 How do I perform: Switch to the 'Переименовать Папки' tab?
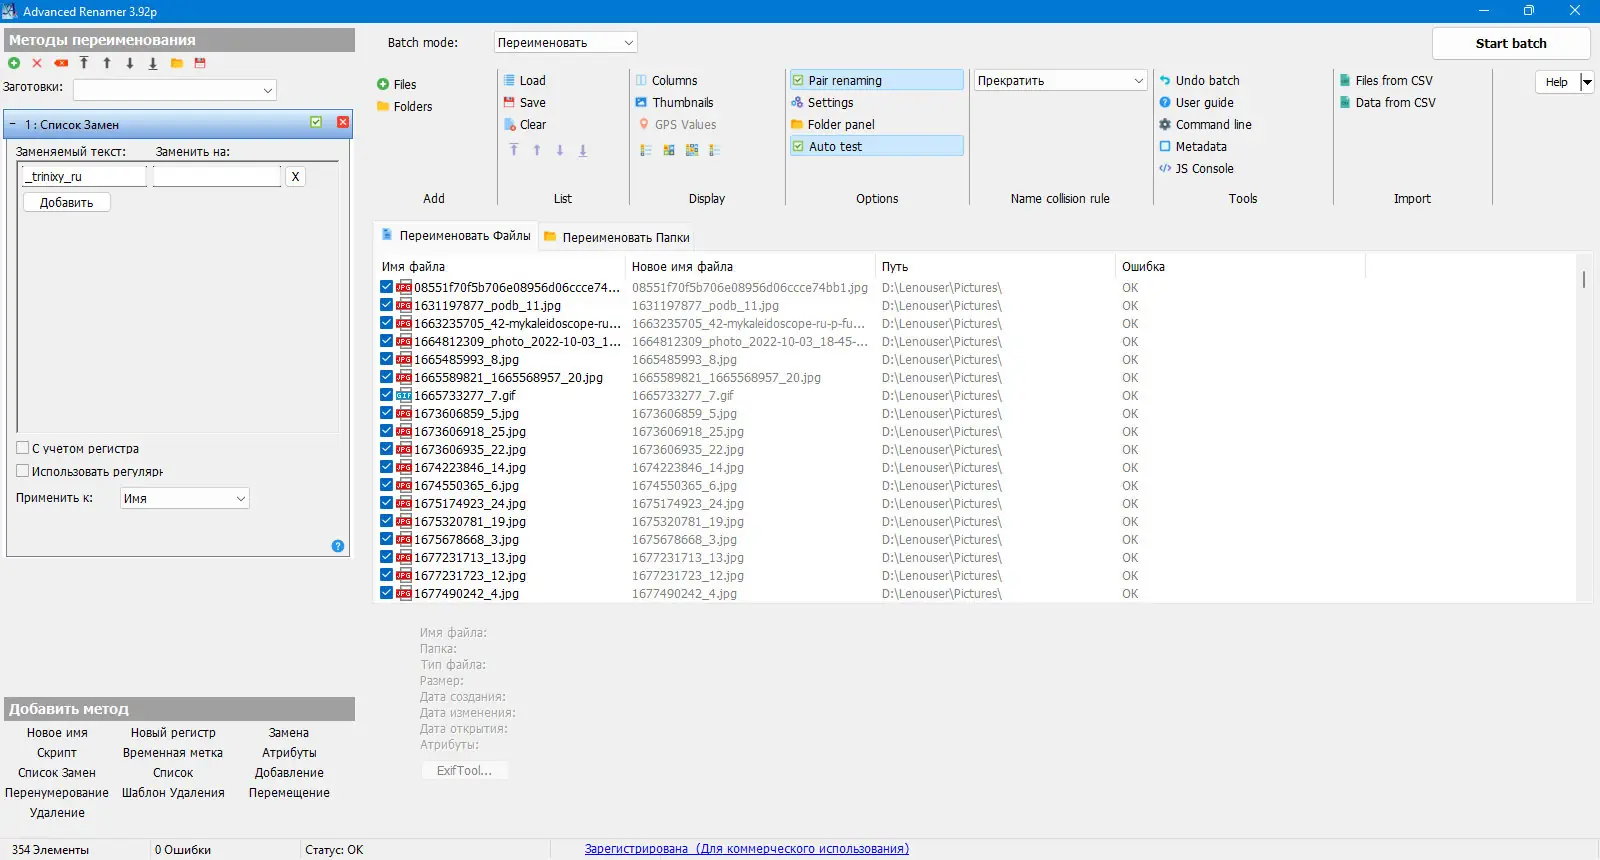[617, 237]
